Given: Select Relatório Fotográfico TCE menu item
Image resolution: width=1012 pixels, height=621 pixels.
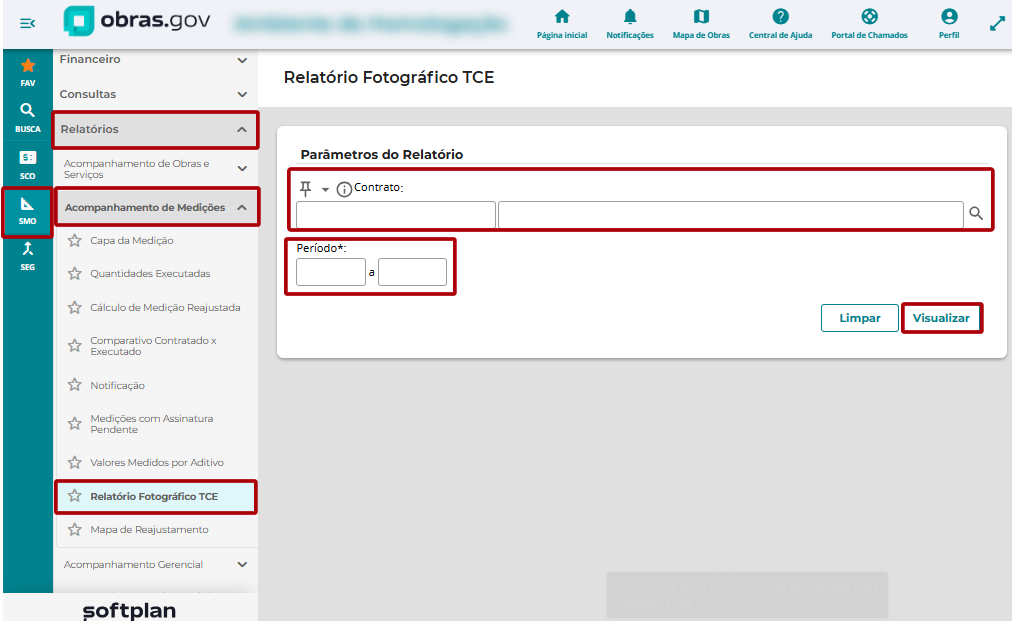Looking at the screenshot, I should (155, 496).
